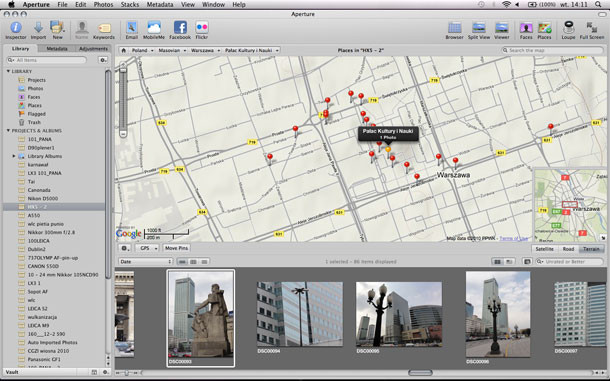Select the Auto Imported Photos project
This screenshot has width=610, height=381.
52,342
